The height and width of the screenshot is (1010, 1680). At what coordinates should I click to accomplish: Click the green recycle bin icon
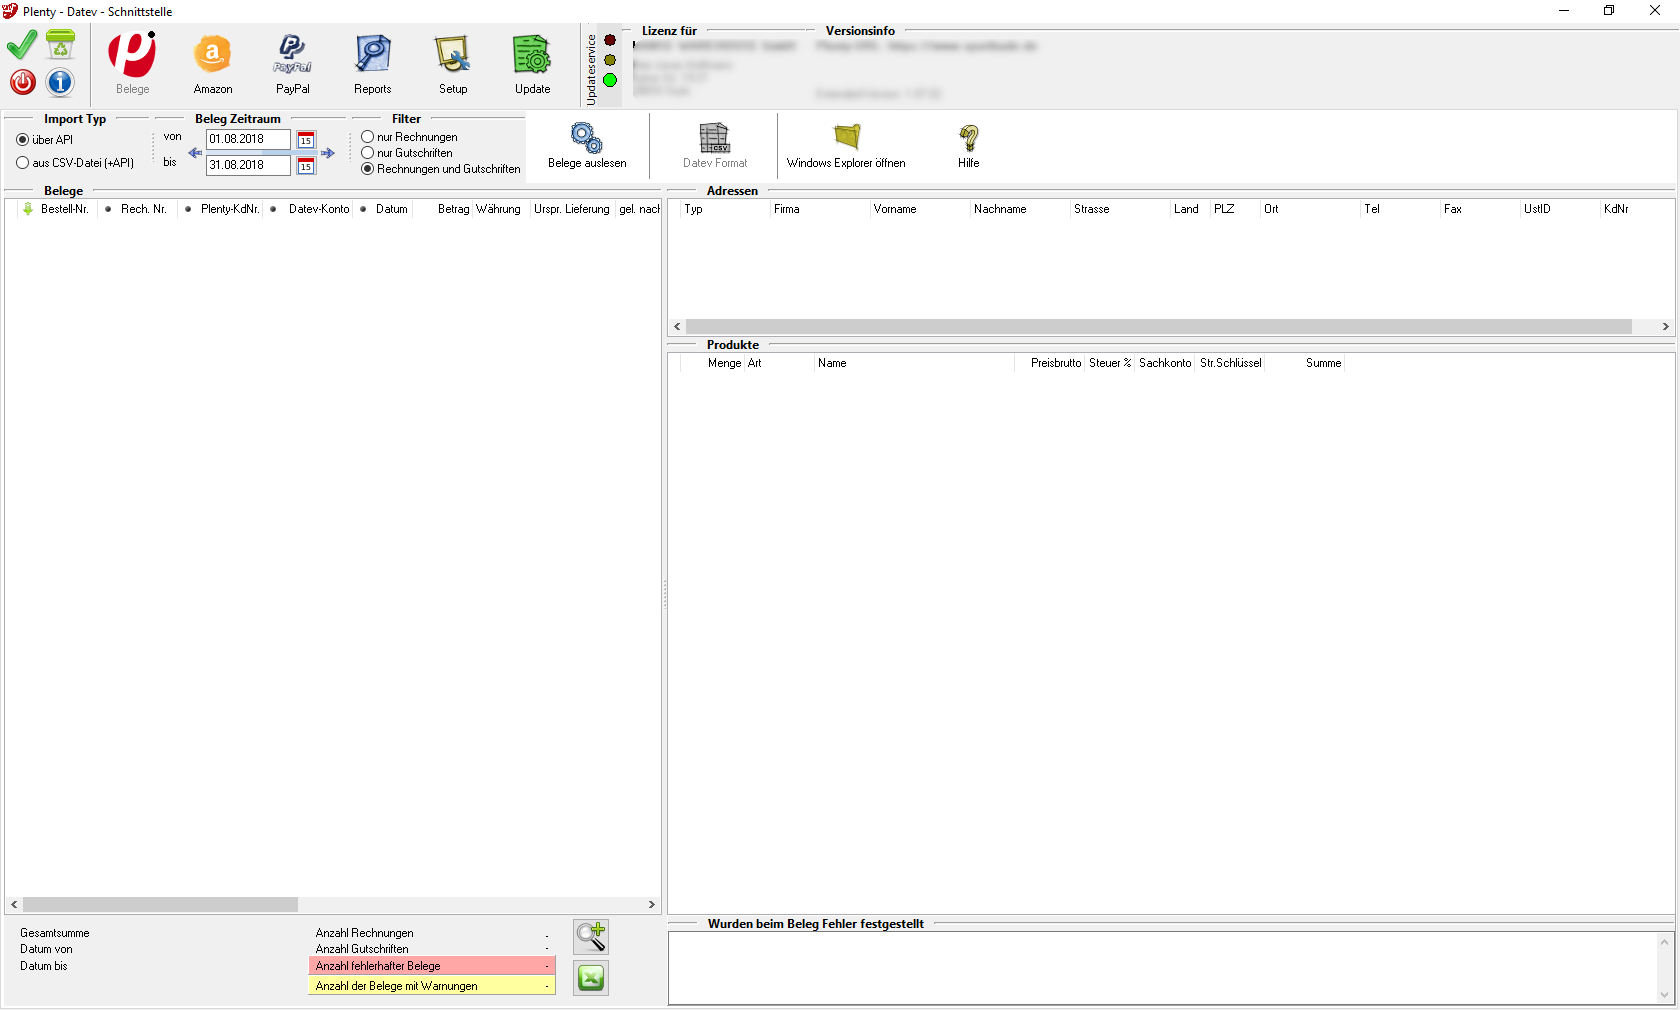point(60,45)
